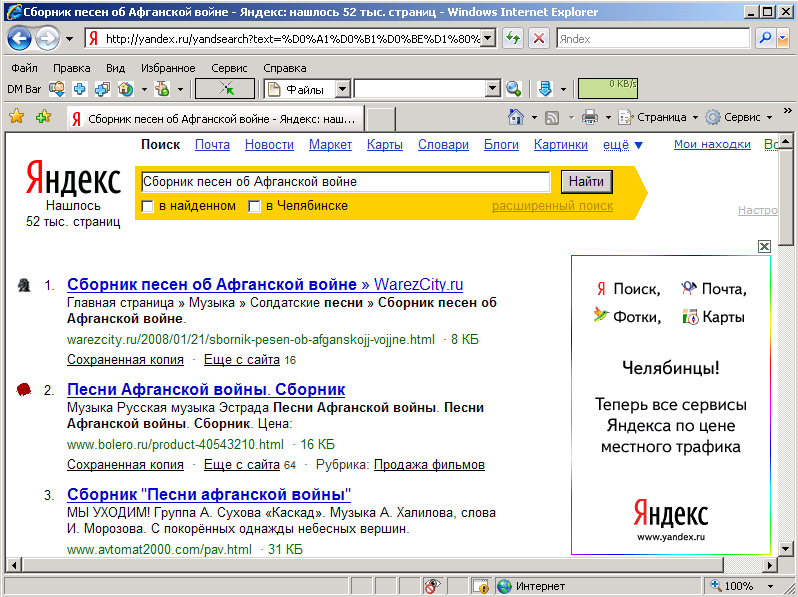Open the Вид menu

tap(116, 68)
